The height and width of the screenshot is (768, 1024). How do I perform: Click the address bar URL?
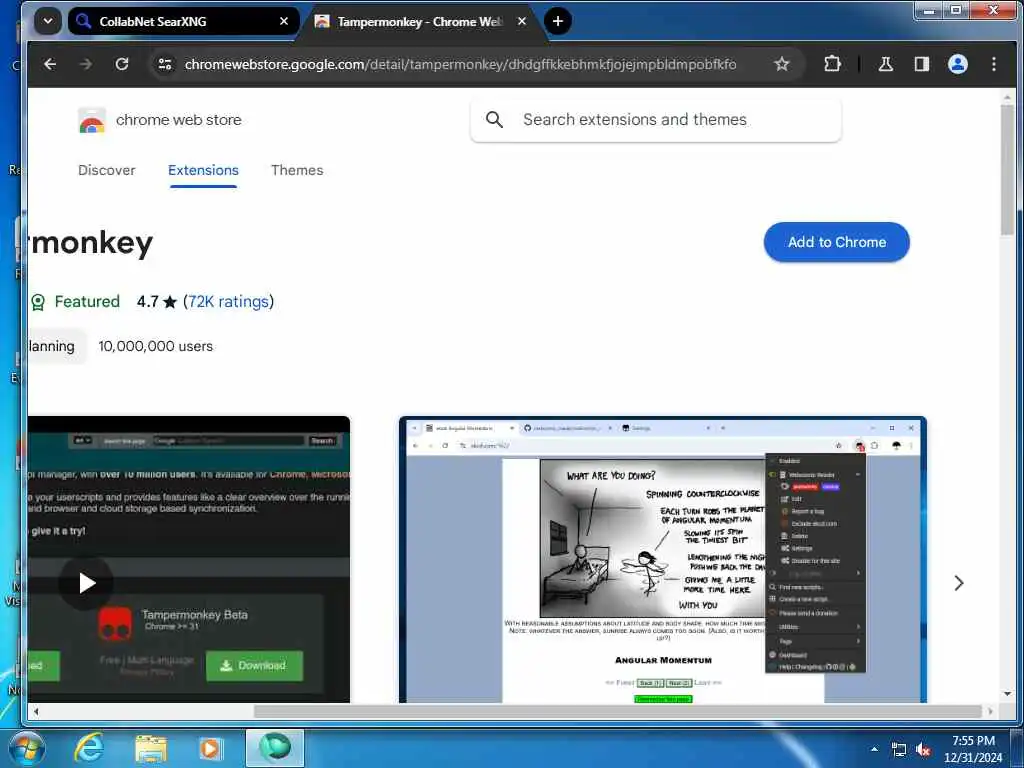point(460,64)
